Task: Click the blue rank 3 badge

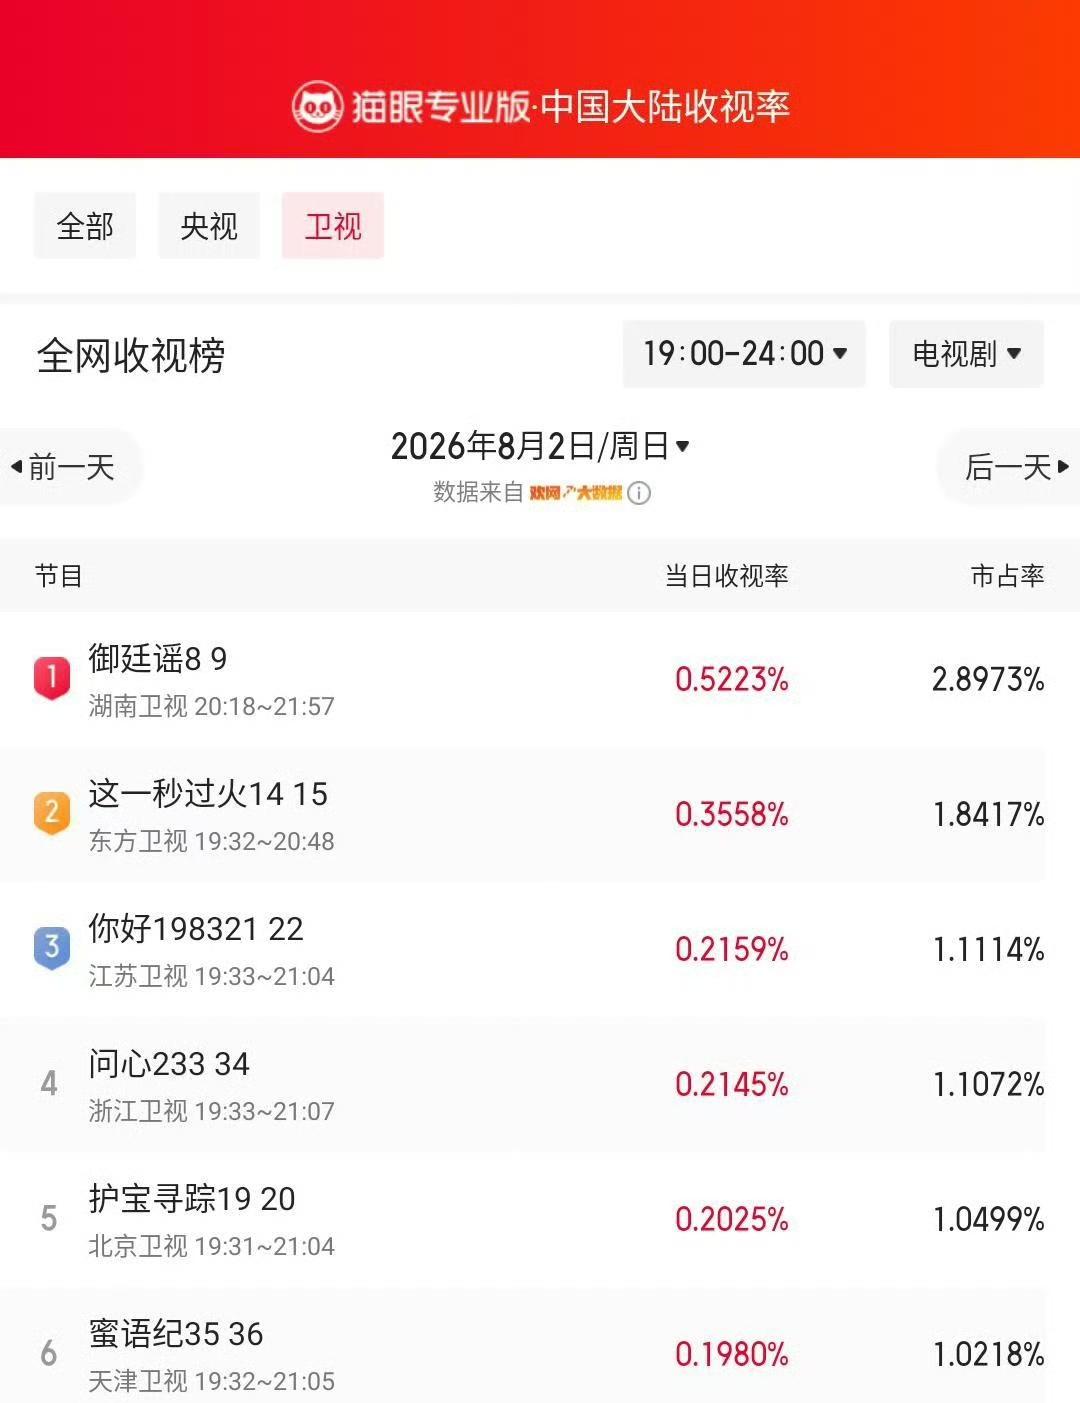Action: (x=52, y=948)
